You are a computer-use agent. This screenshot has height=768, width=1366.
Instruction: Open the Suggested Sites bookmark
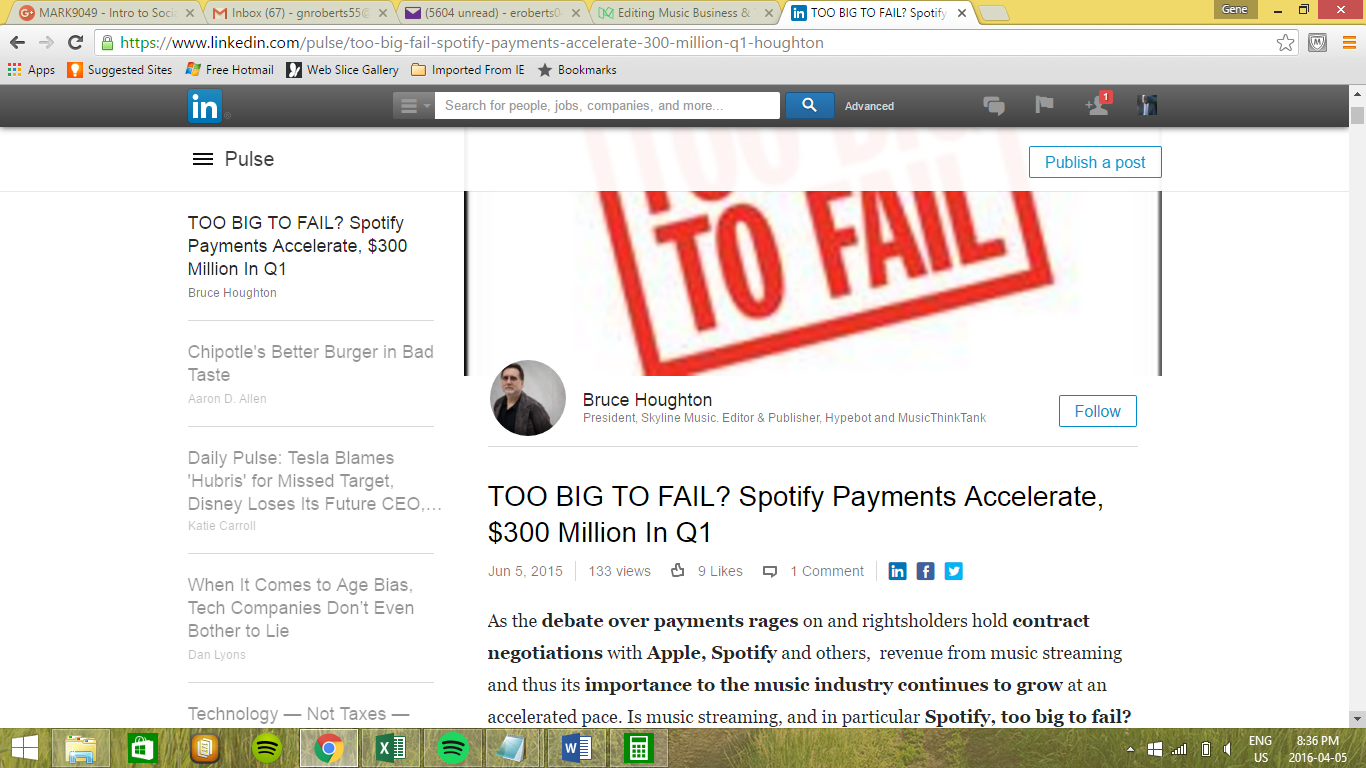point(120,70)
